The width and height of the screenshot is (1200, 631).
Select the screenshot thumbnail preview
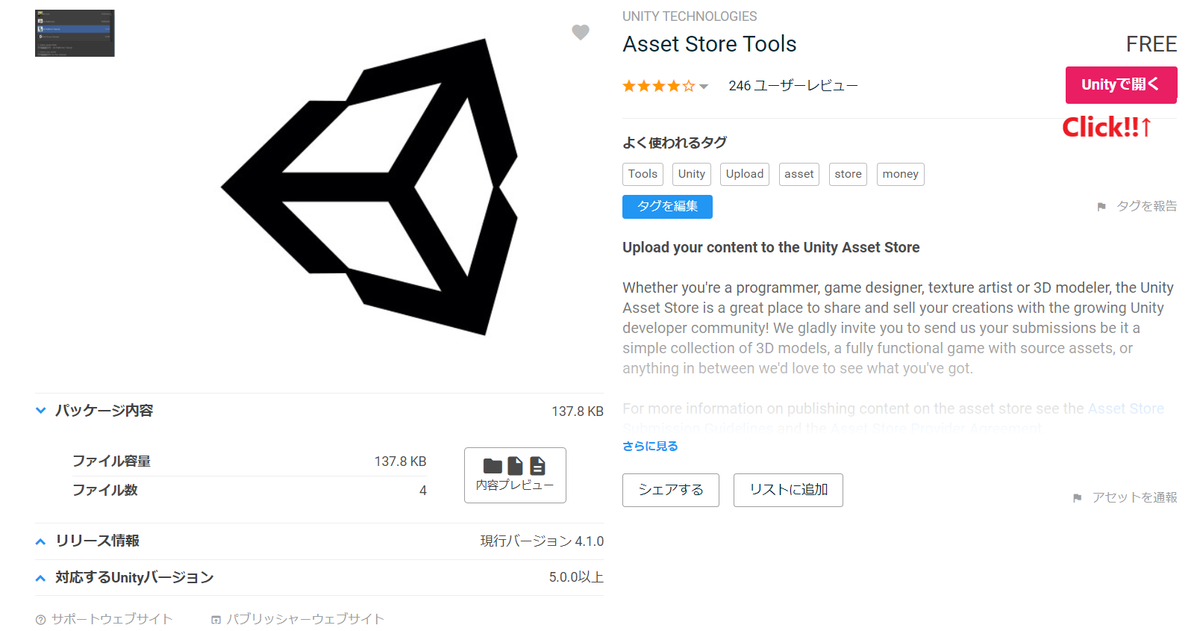(75, 33)
